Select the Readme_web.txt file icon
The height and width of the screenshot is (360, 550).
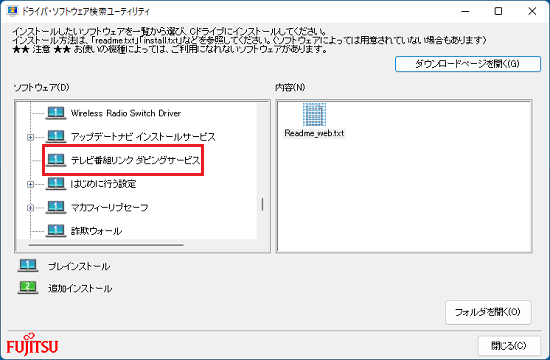314,114
